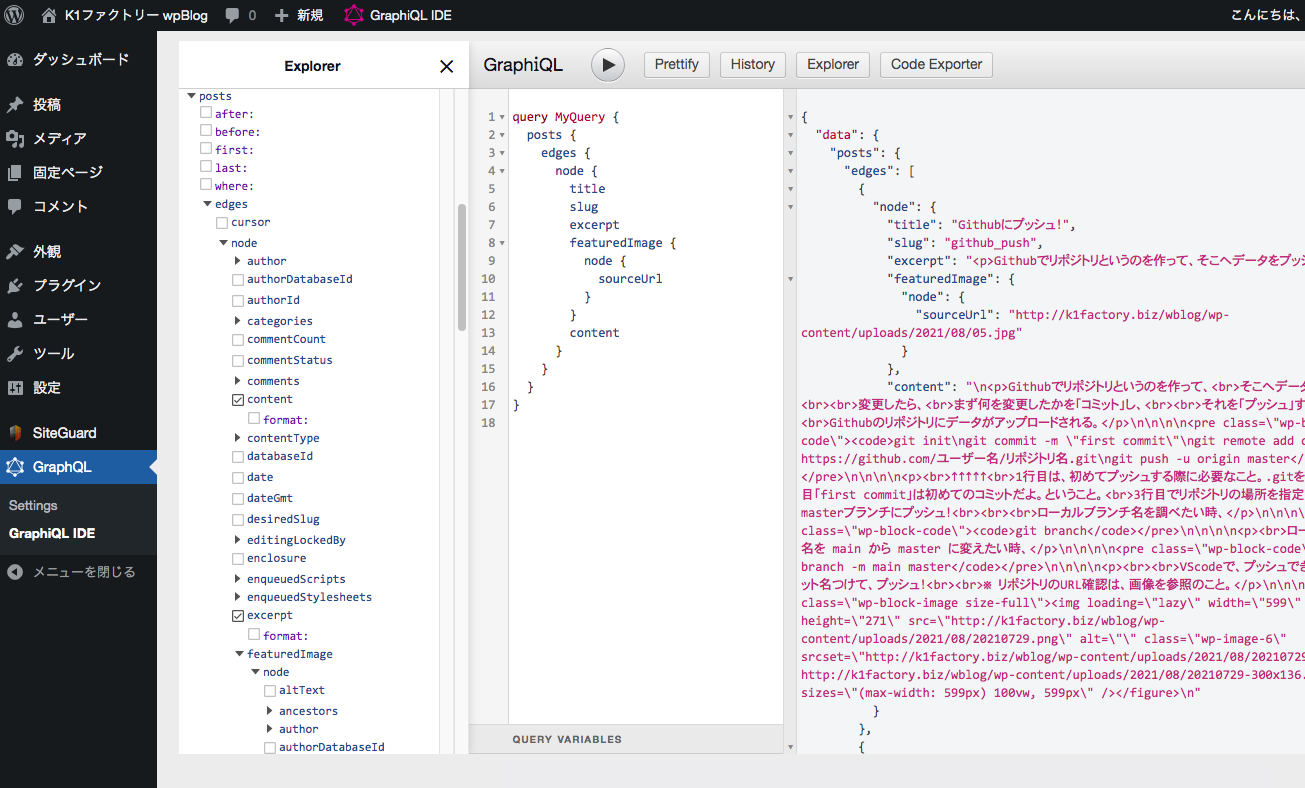1305x788 pixels.
Task: Check the cursor field checkbox
Action: pos(222,222)
